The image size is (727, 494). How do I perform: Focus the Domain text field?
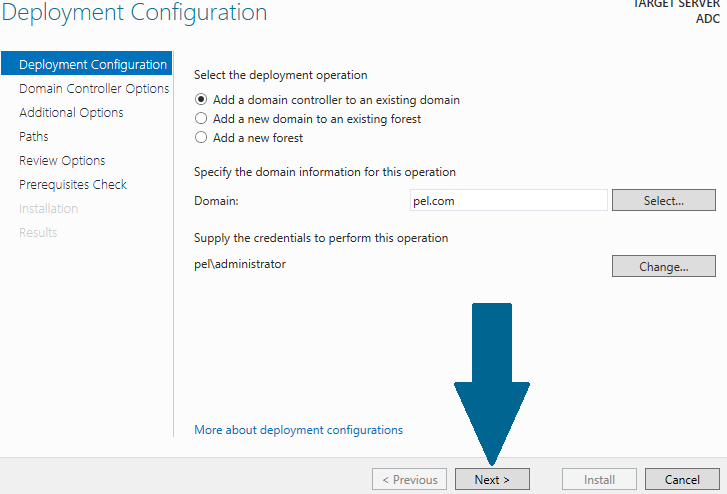coord(509,200)
